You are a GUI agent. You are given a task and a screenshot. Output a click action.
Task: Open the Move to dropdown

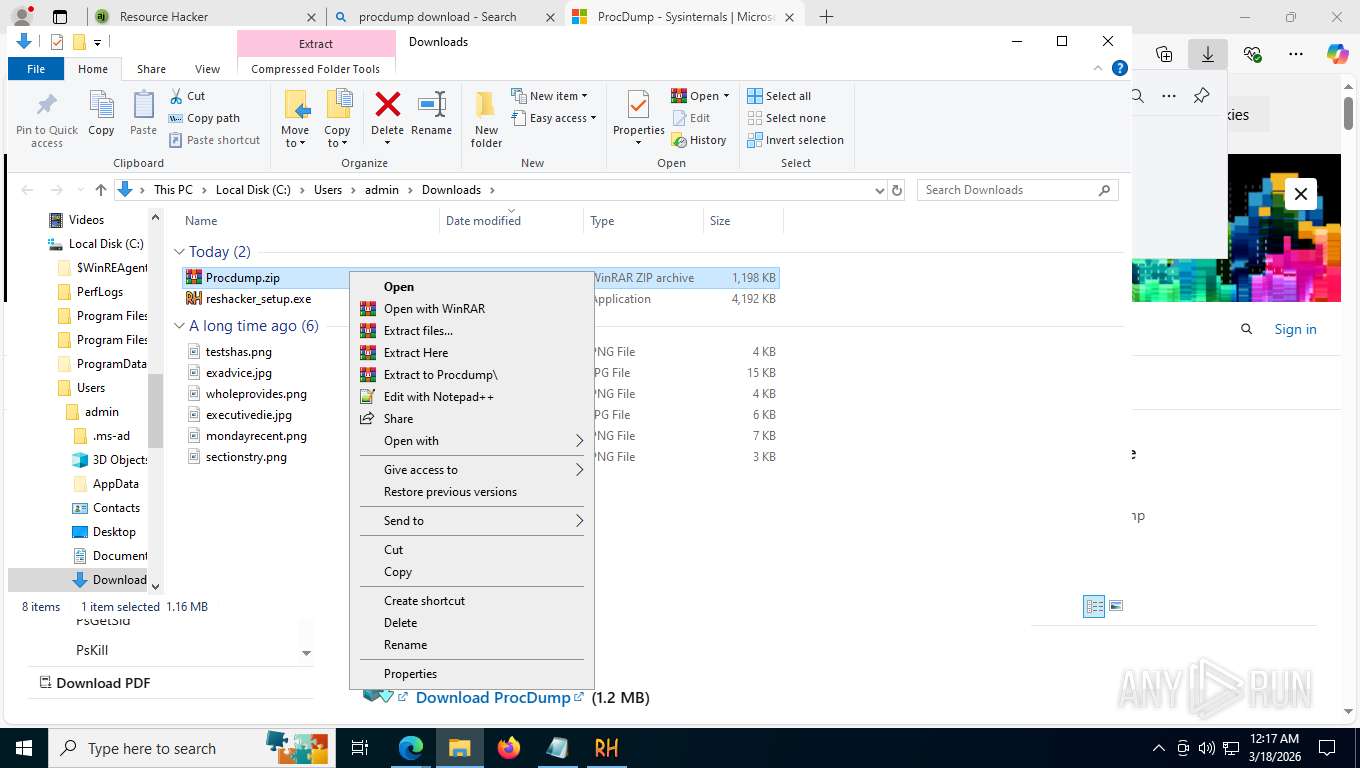point(295,119)
